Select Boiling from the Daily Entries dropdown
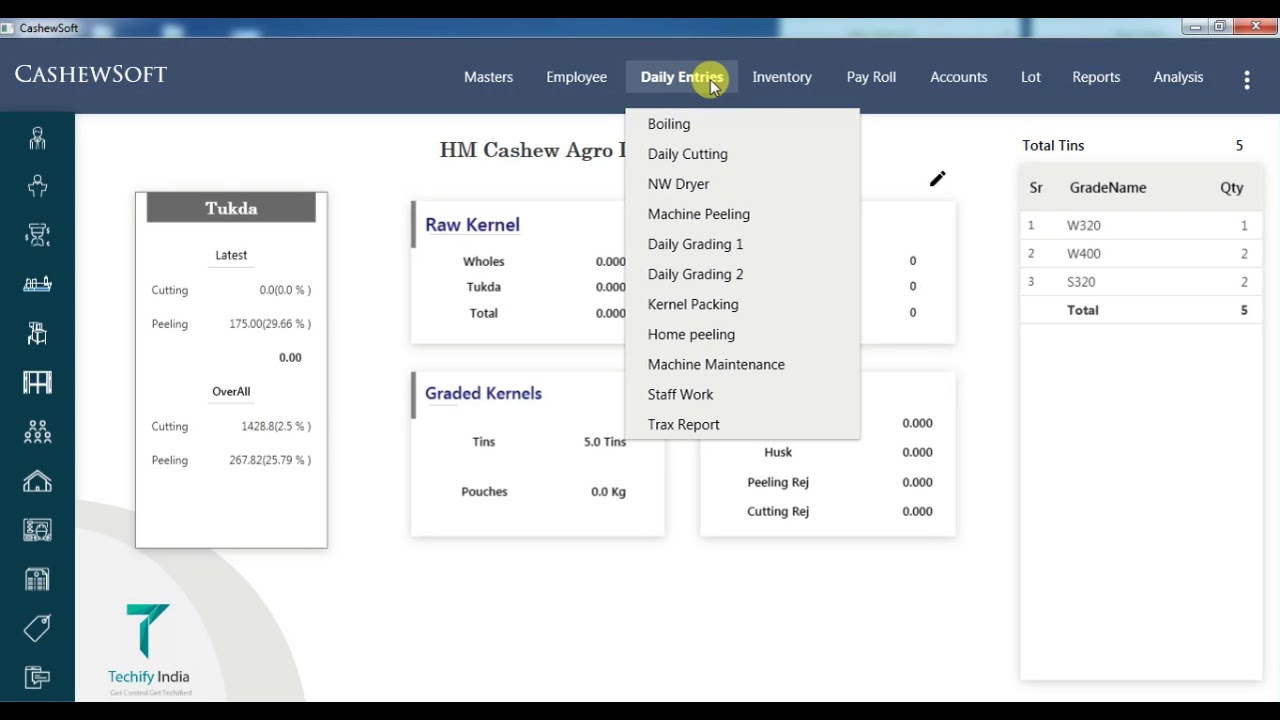 click(668, 123)
